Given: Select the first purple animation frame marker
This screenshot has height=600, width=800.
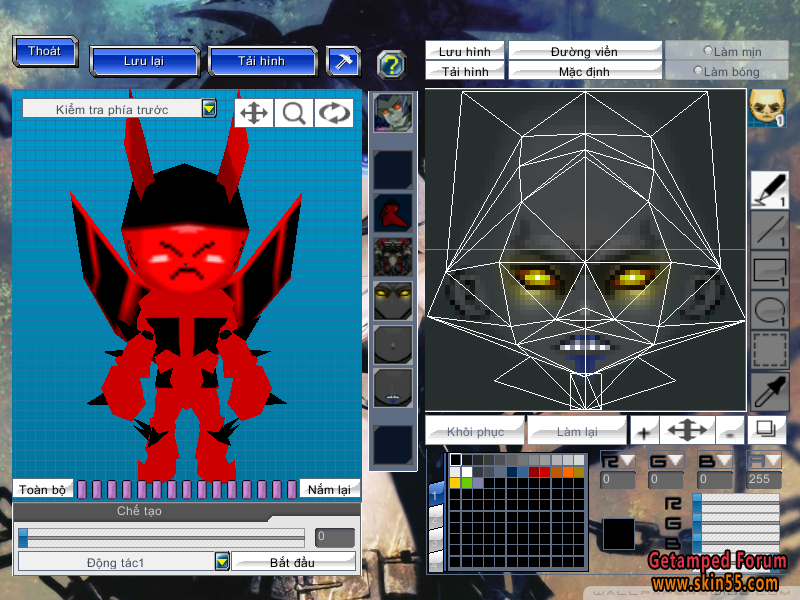Looking at the screenshot, I should tap(82, 489).
